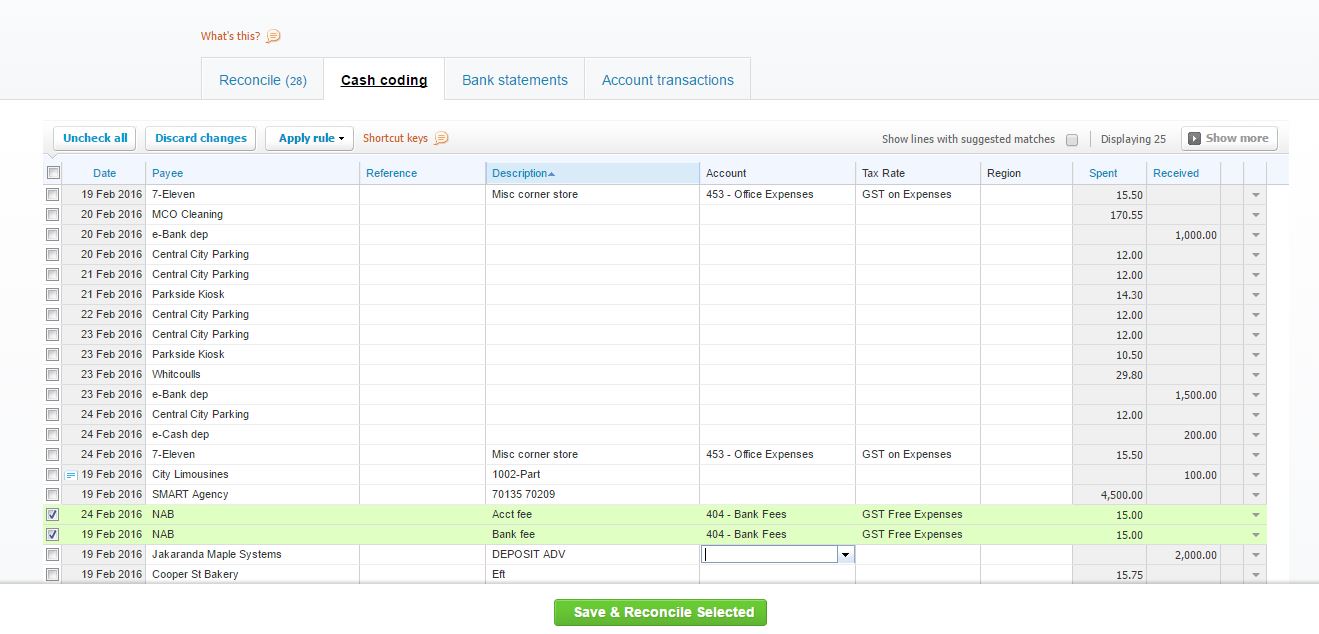Click Discard changes
Image resolution: width=1319 pixels, height=634 pixels.
click(x=200, y=138)
